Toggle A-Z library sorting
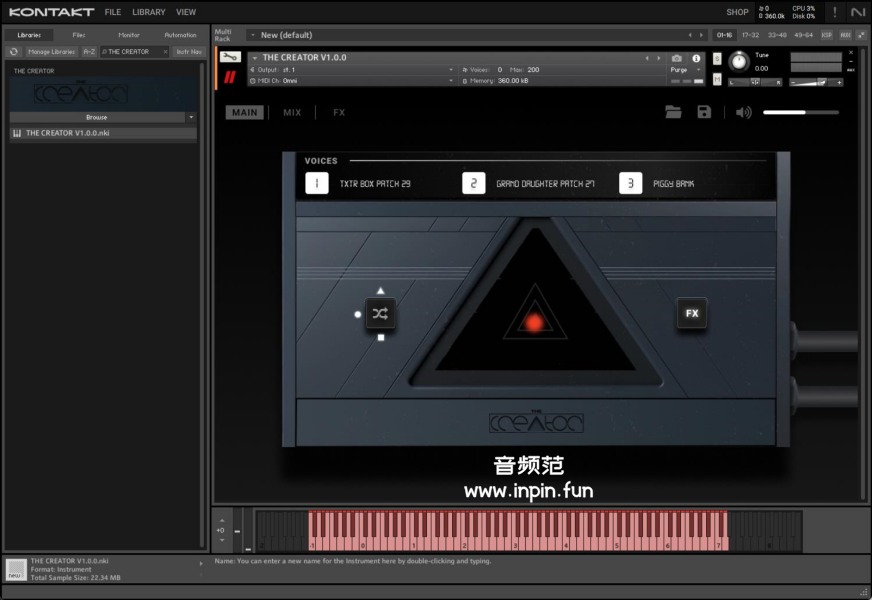The height and width of the screenshot is (600, 872). click(89, 52)
